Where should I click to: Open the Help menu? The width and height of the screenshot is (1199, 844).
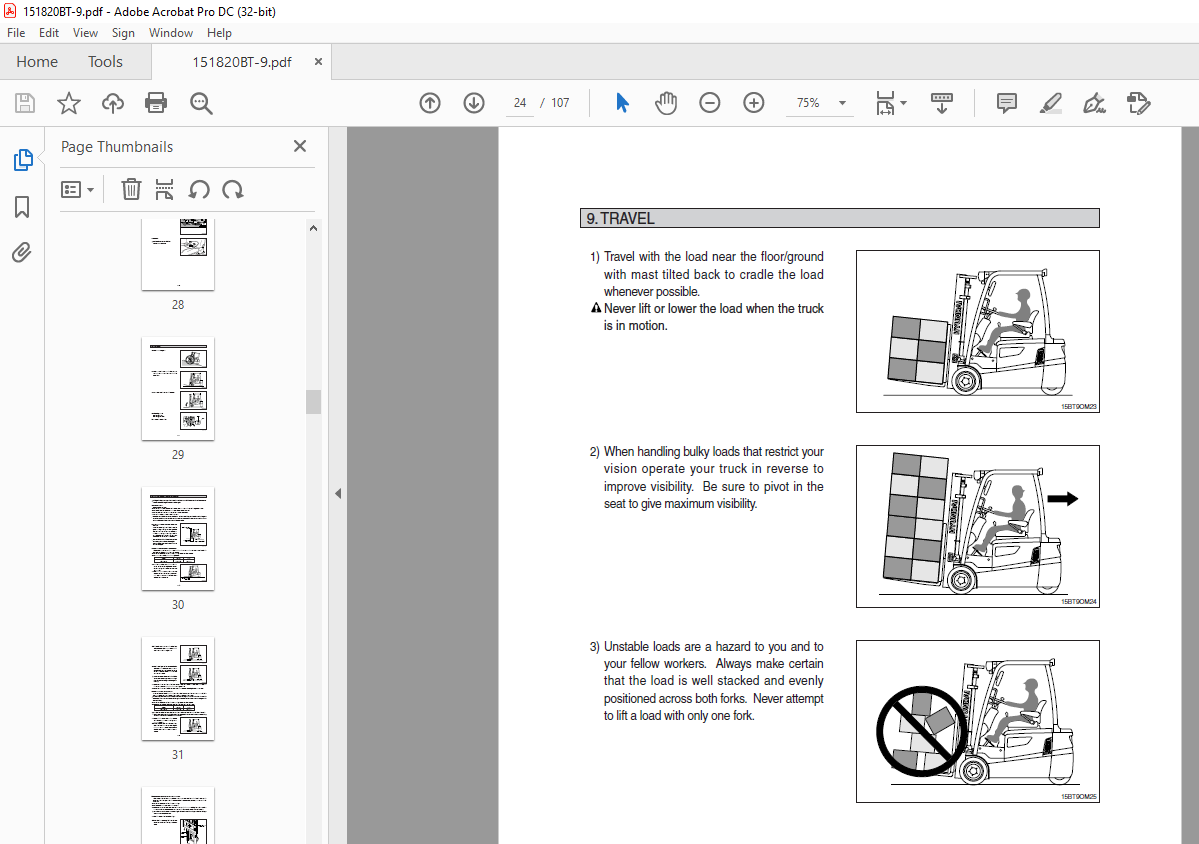(x=219, y=33)
